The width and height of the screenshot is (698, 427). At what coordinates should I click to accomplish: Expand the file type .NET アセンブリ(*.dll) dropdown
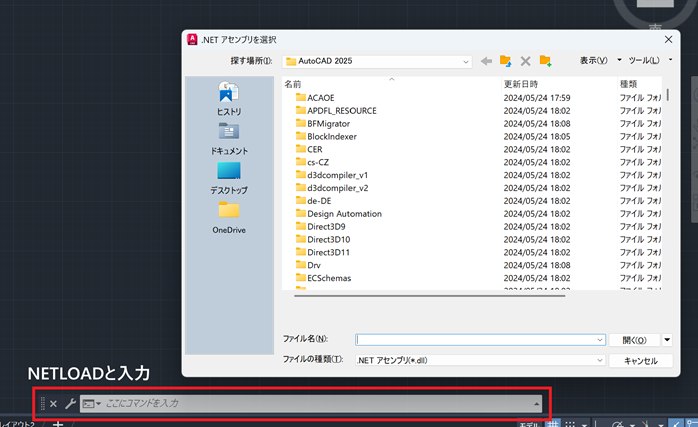click(600, 360)
